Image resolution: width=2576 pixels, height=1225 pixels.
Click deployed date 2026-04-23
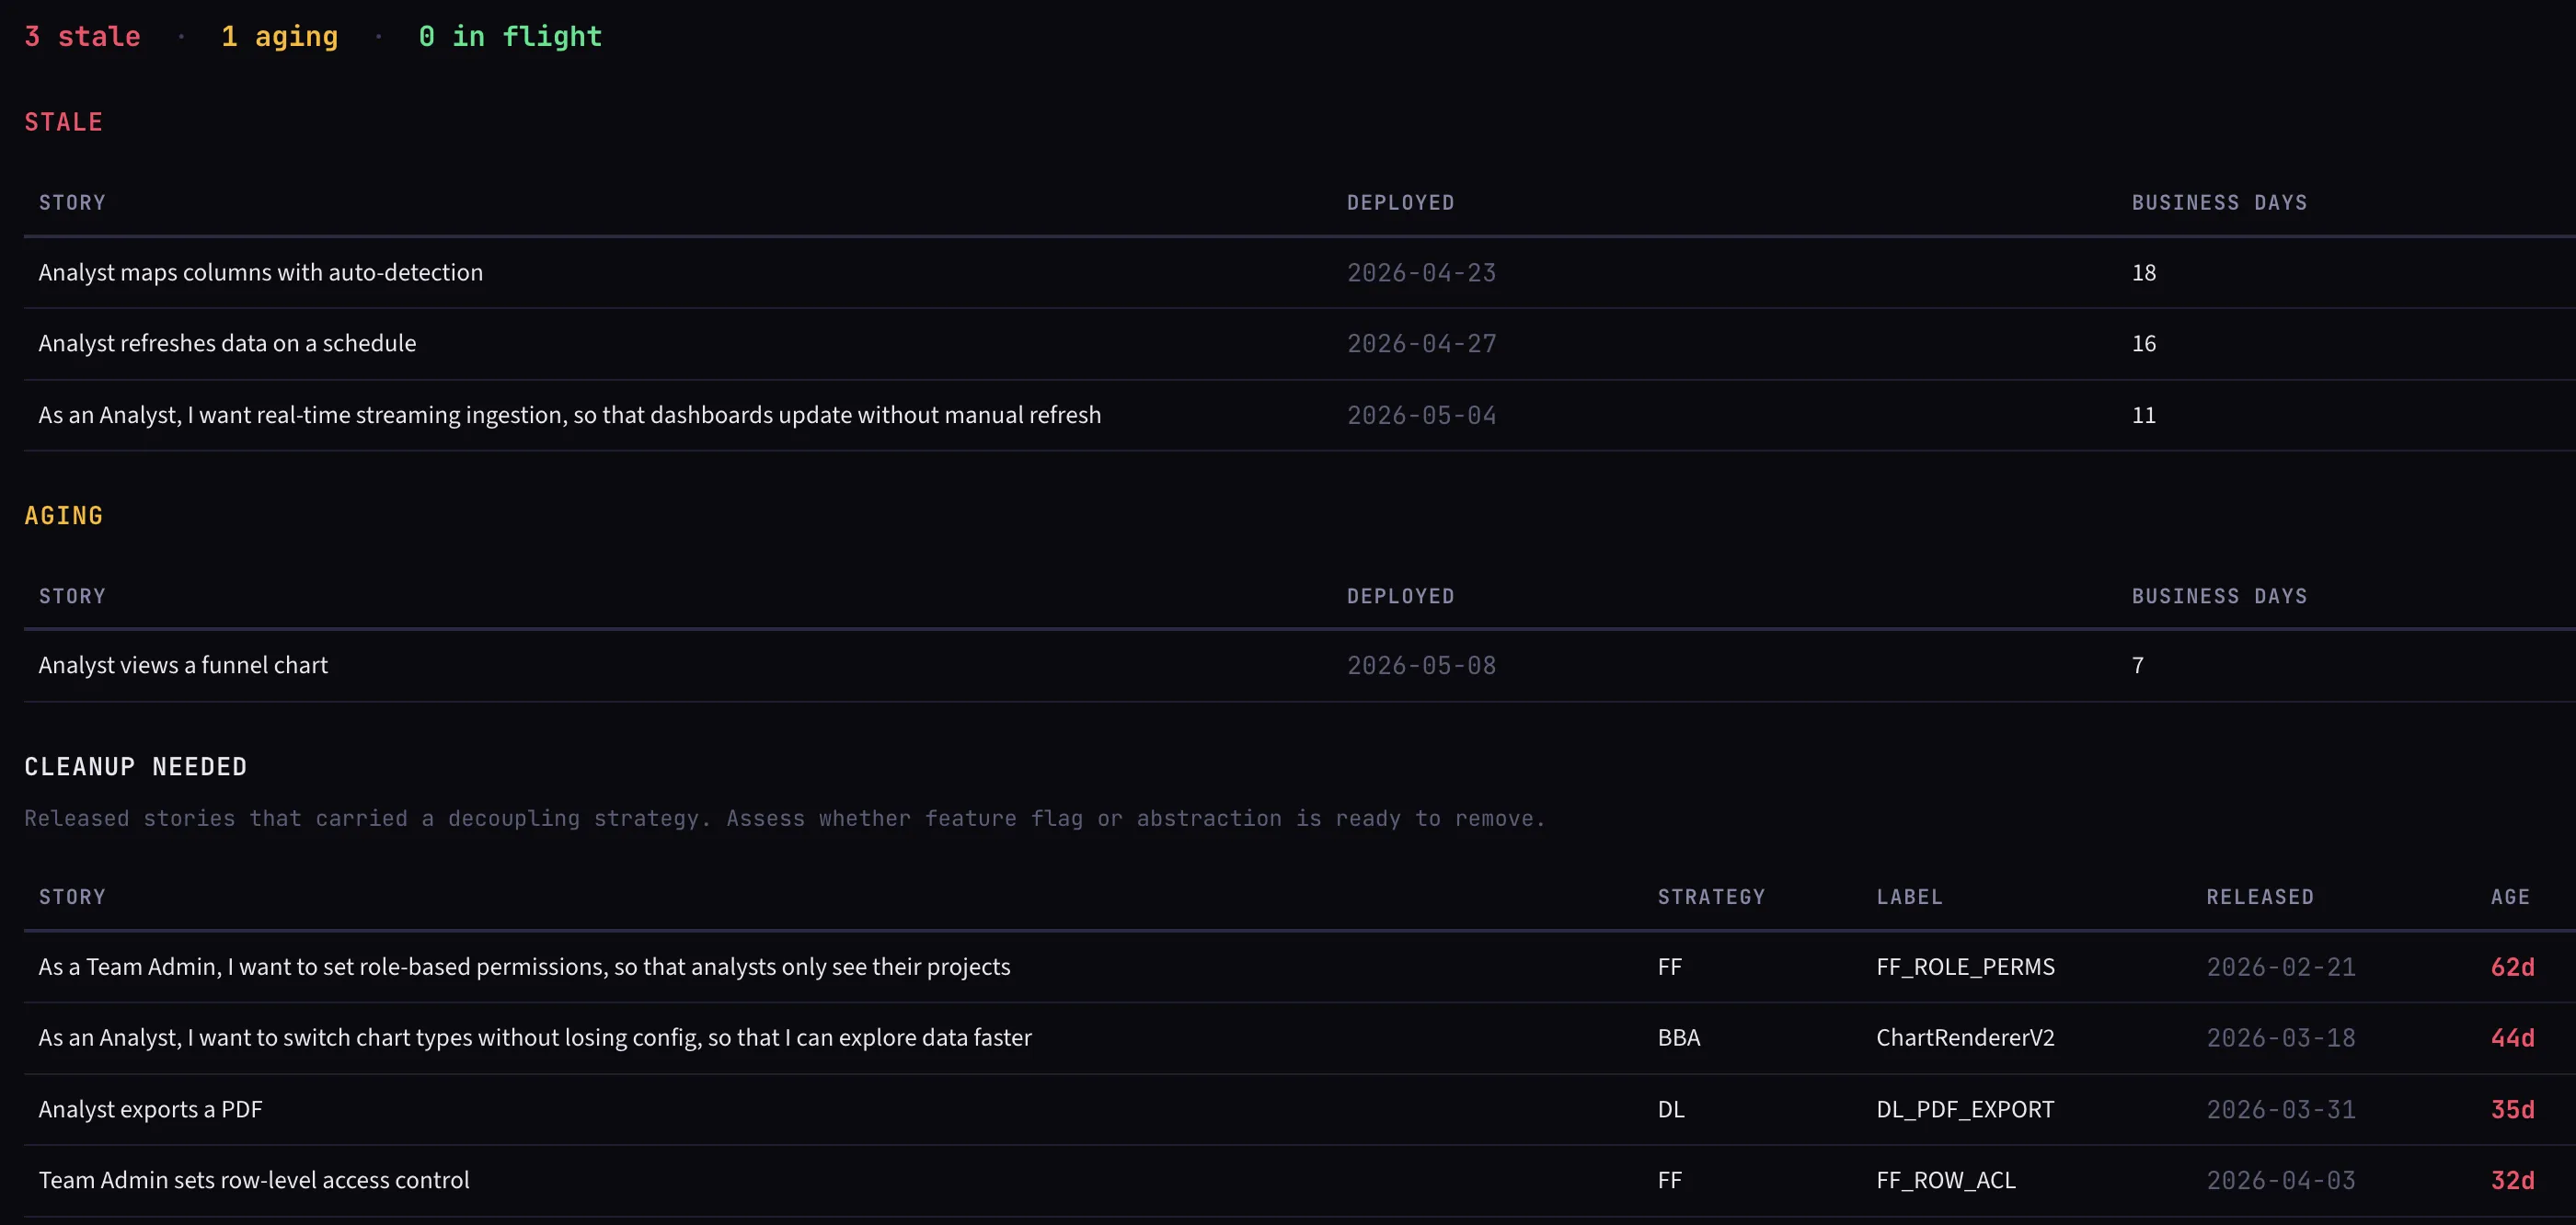[x=1421, y=273]
